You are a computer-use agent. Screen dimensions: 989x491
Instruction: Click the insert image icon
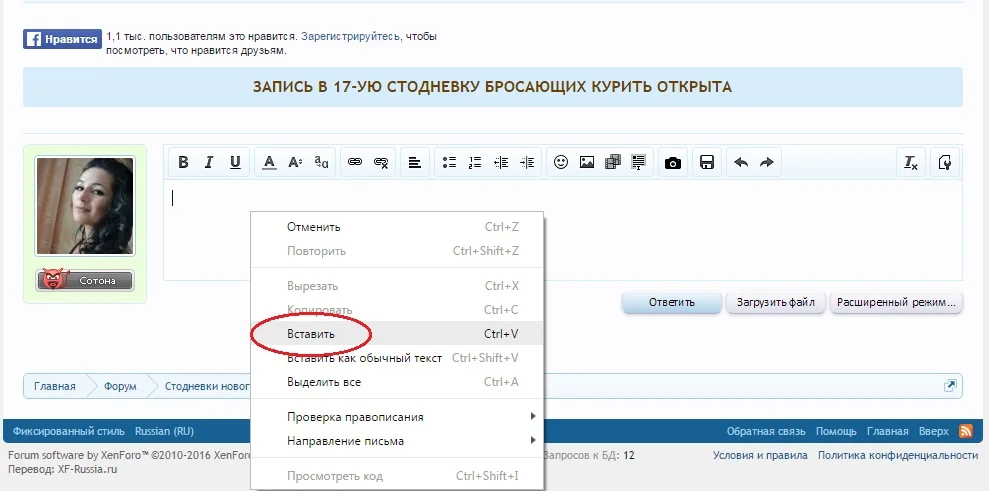point(587,162)
